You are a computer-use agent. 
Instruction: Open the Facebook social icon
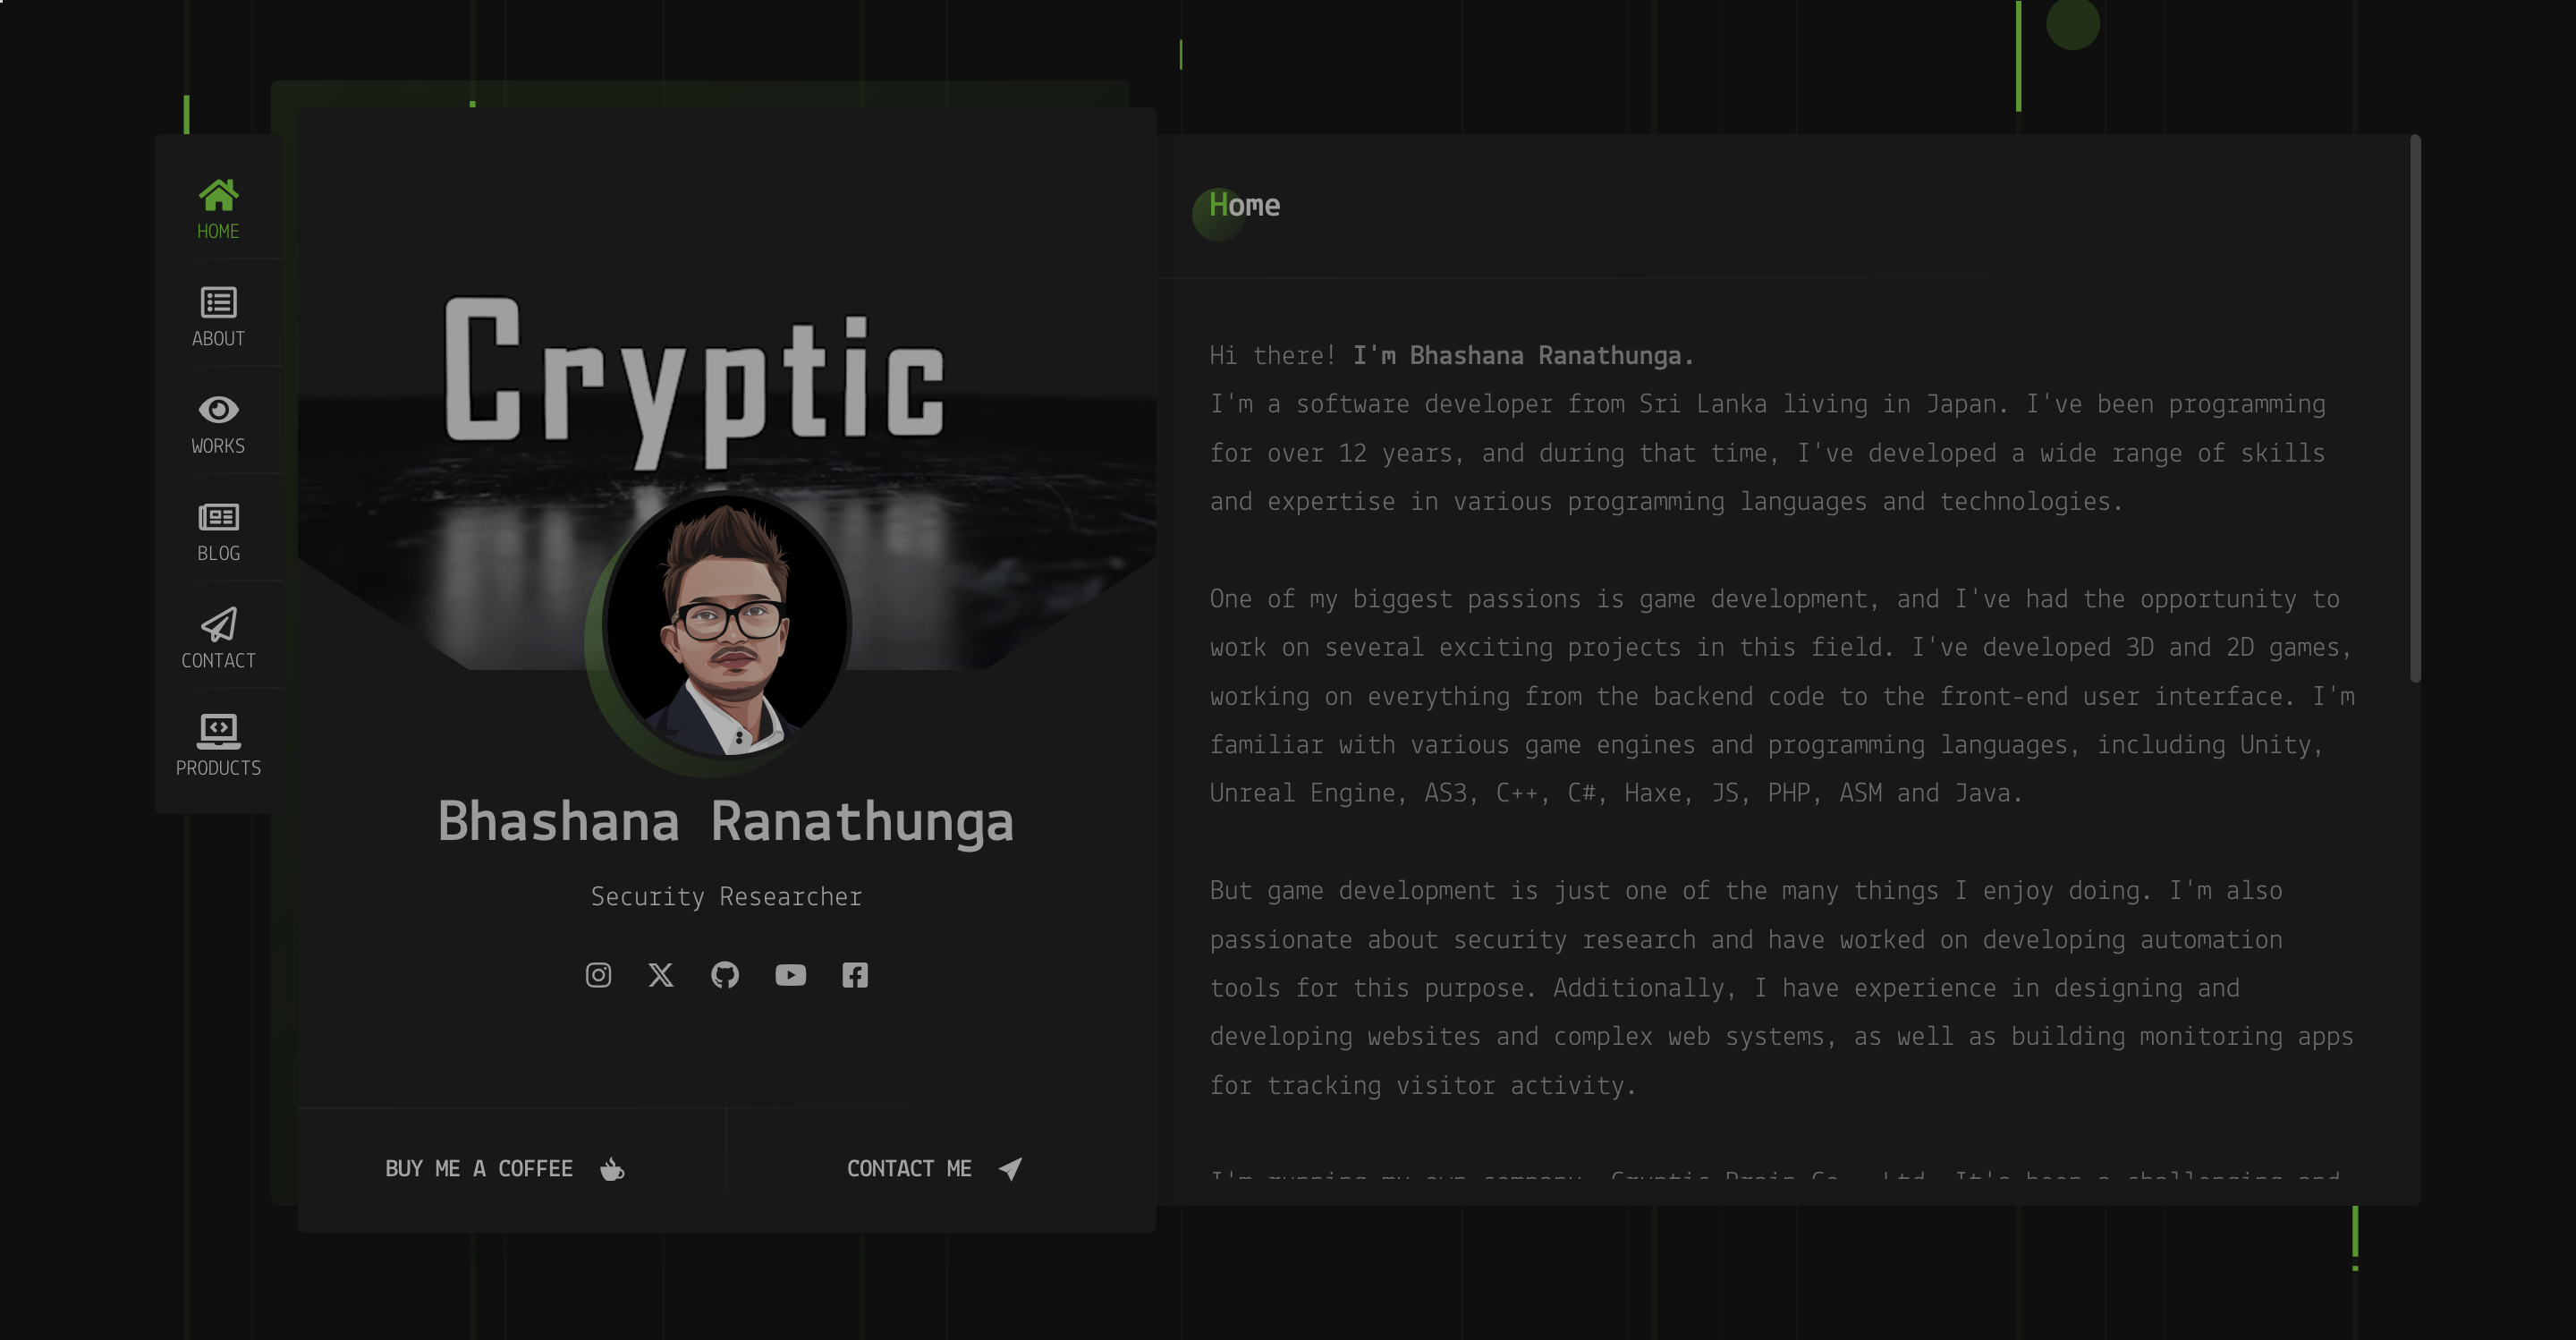[855, 975]
